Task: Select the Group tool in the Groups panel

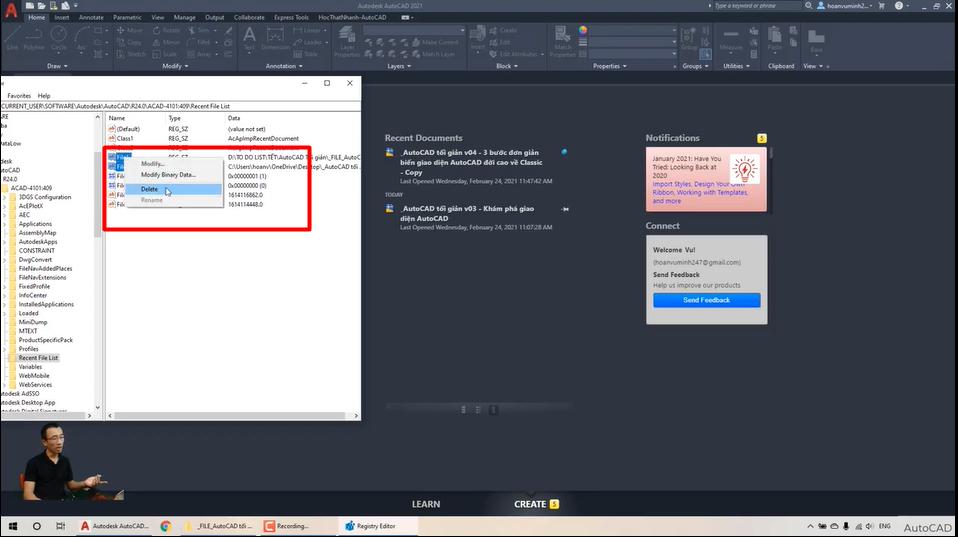Action: coord(689,38)
